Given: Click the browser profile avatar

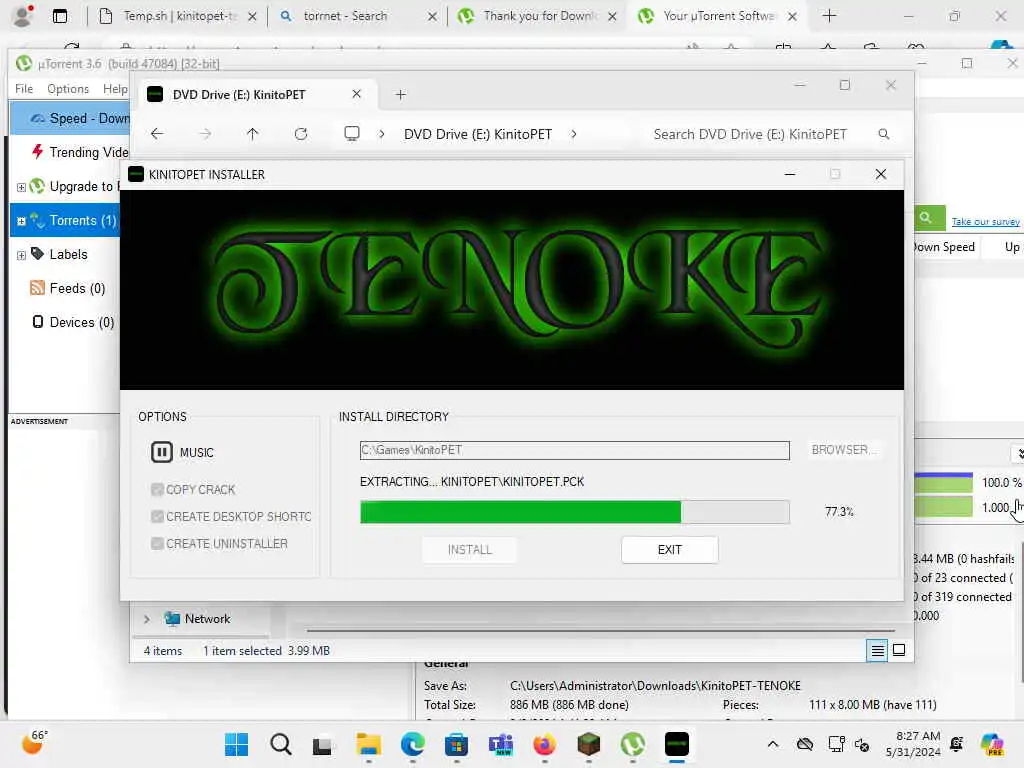Looking at the screenshot, I should click(x=22, y=16).
